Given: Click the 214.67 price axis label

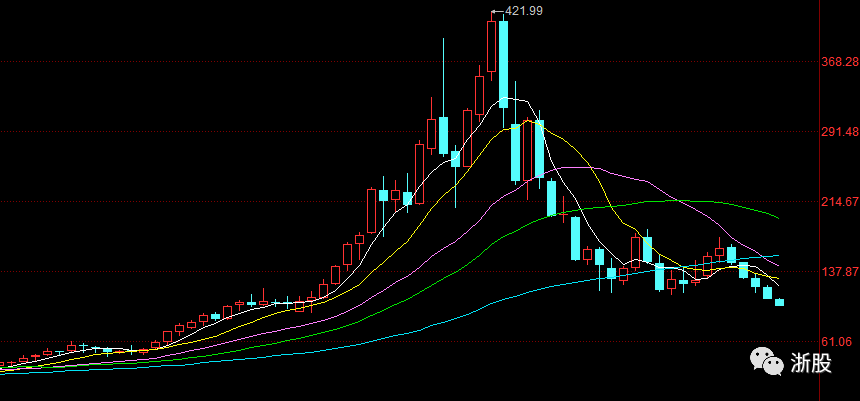Looking at the screenshot, I should (840, 202).
